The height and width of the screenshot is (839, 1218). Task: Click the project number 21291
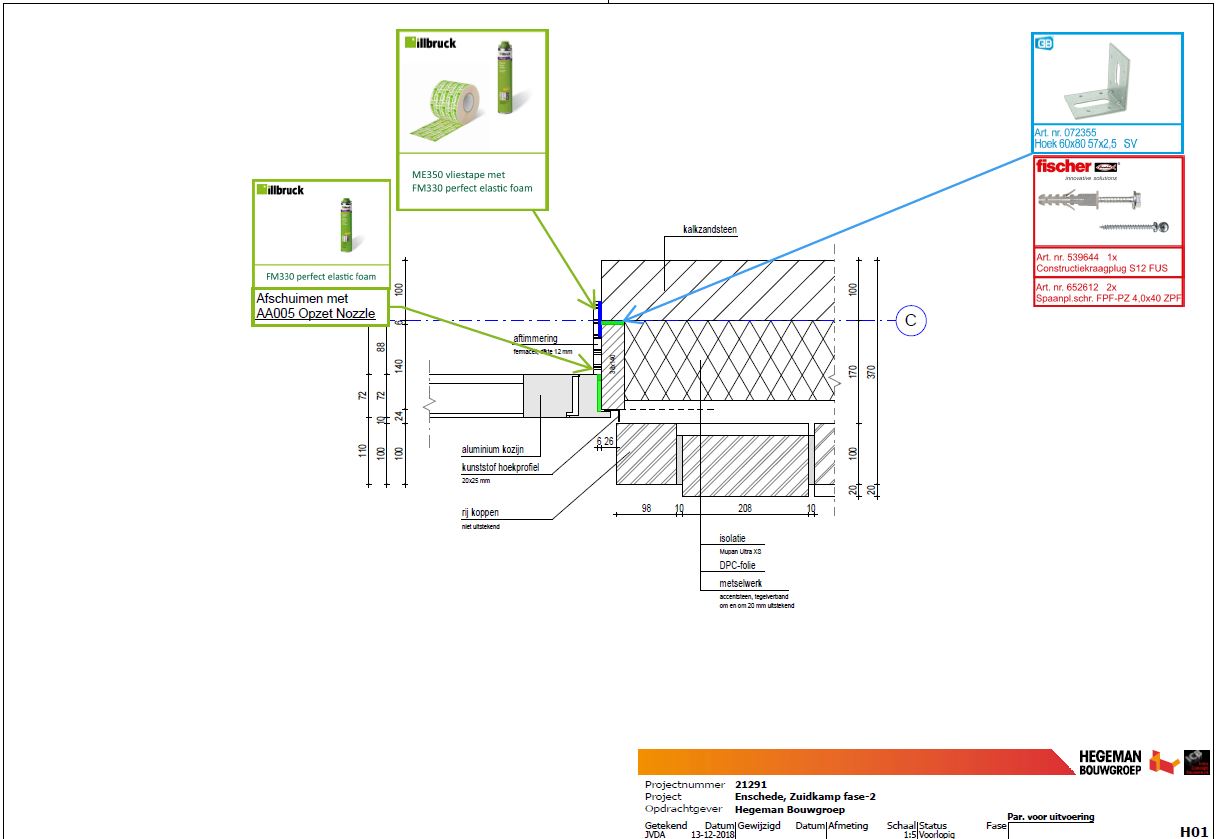point(753,785)
